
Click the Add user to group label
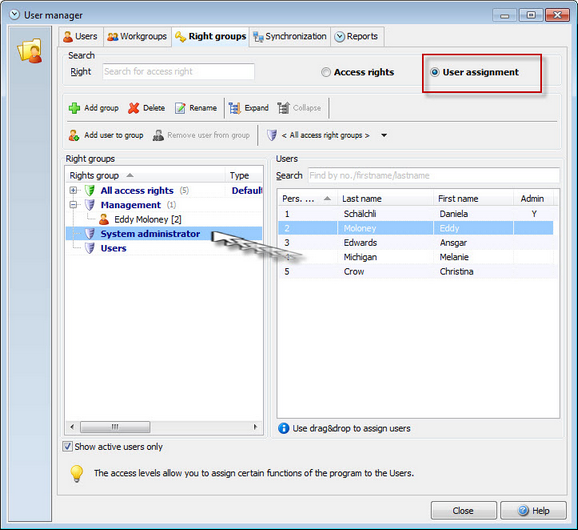[114, 135]
